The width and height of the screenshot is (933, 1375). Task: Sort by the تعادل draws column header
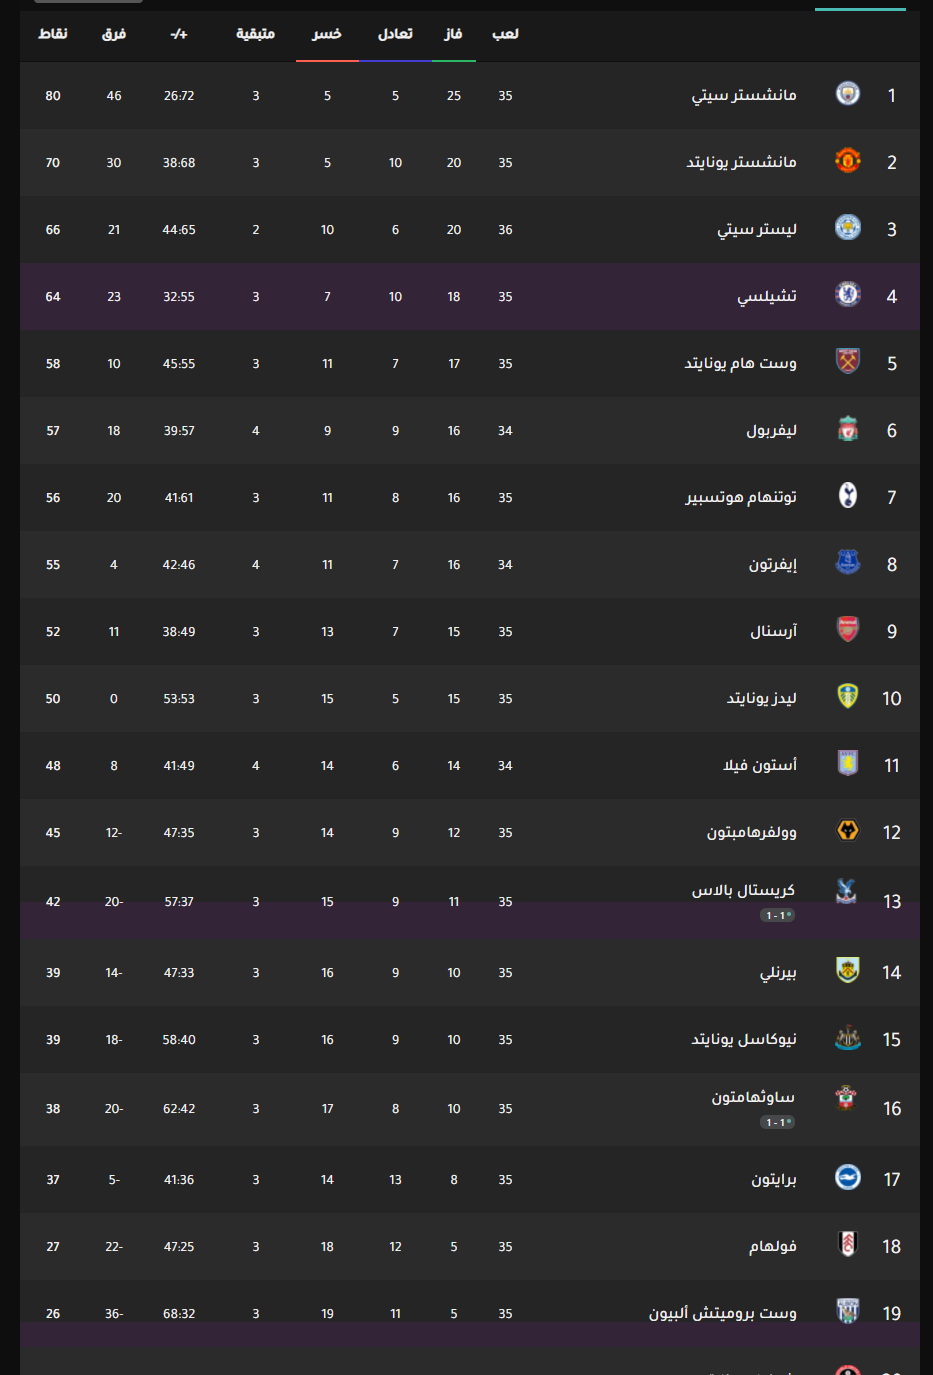tap(395, 34)
